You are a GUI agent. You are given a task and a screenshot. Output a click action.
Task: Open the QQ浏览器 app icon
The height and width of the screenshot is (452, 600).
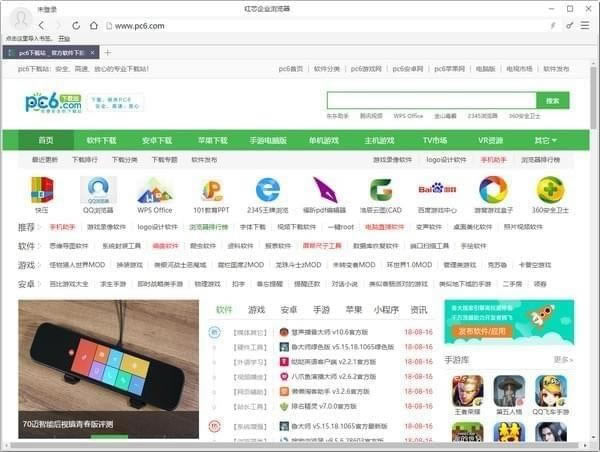pos(98,190)
